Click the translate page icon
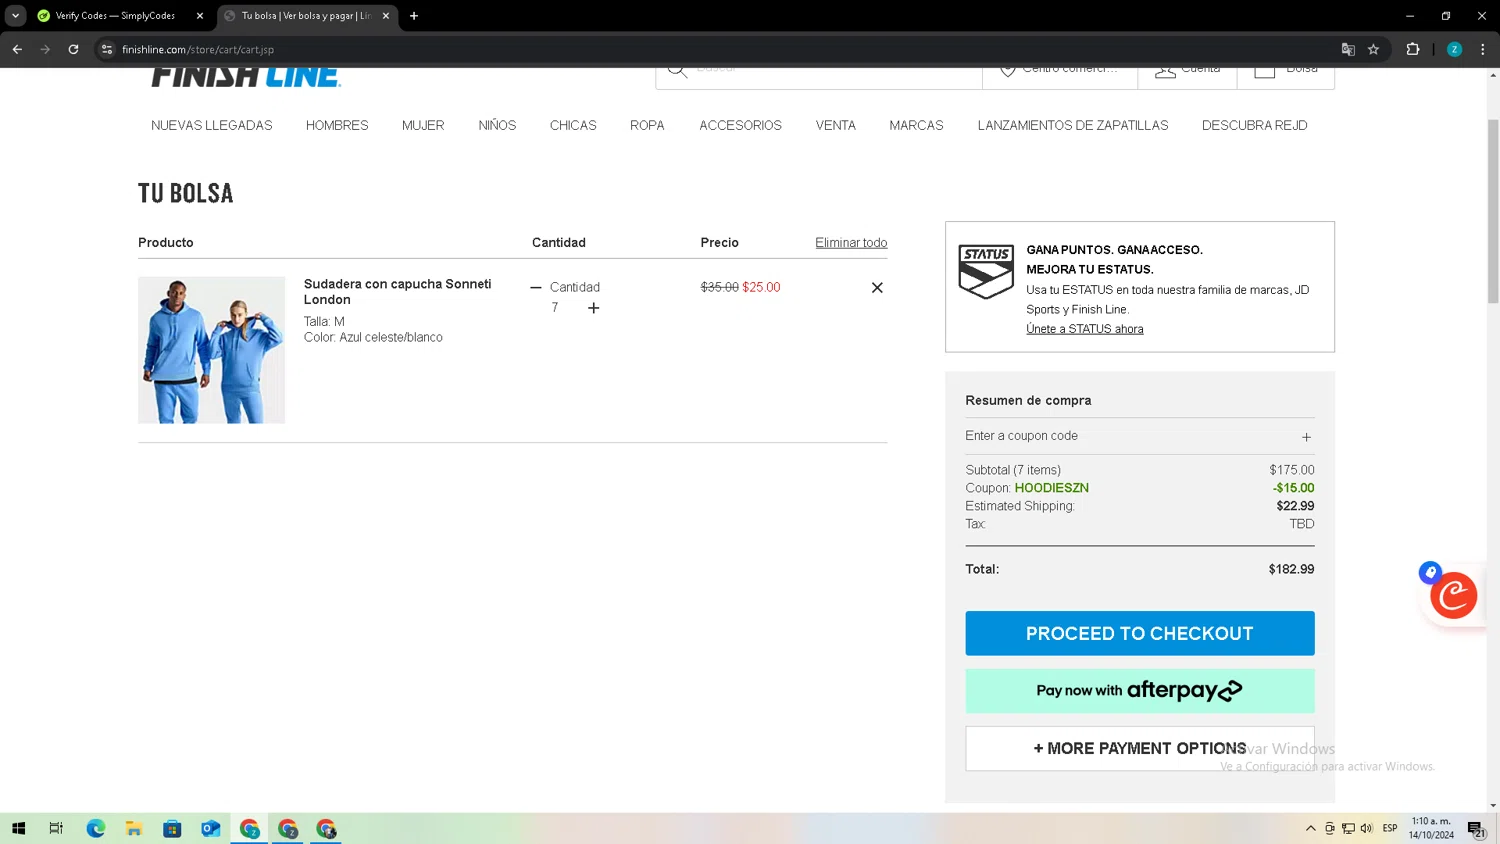This screenshot has width=1500, height=844. (x=1348, y=49)
